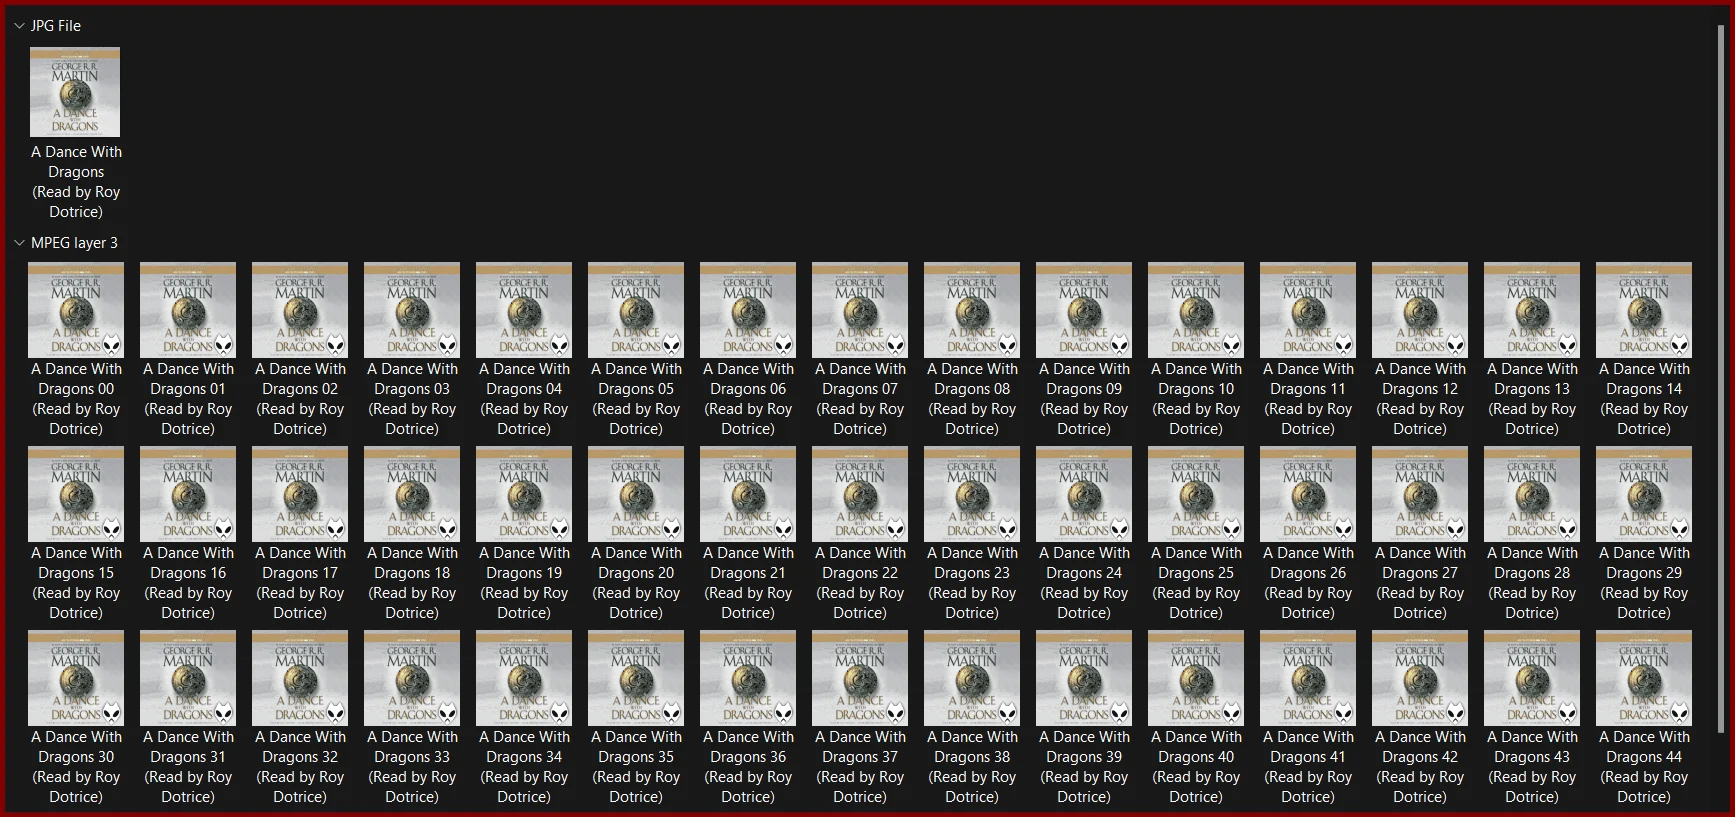
Task: Select the A Dance With Dragons 44 MP3 icon
Action: click(1644, 678)
